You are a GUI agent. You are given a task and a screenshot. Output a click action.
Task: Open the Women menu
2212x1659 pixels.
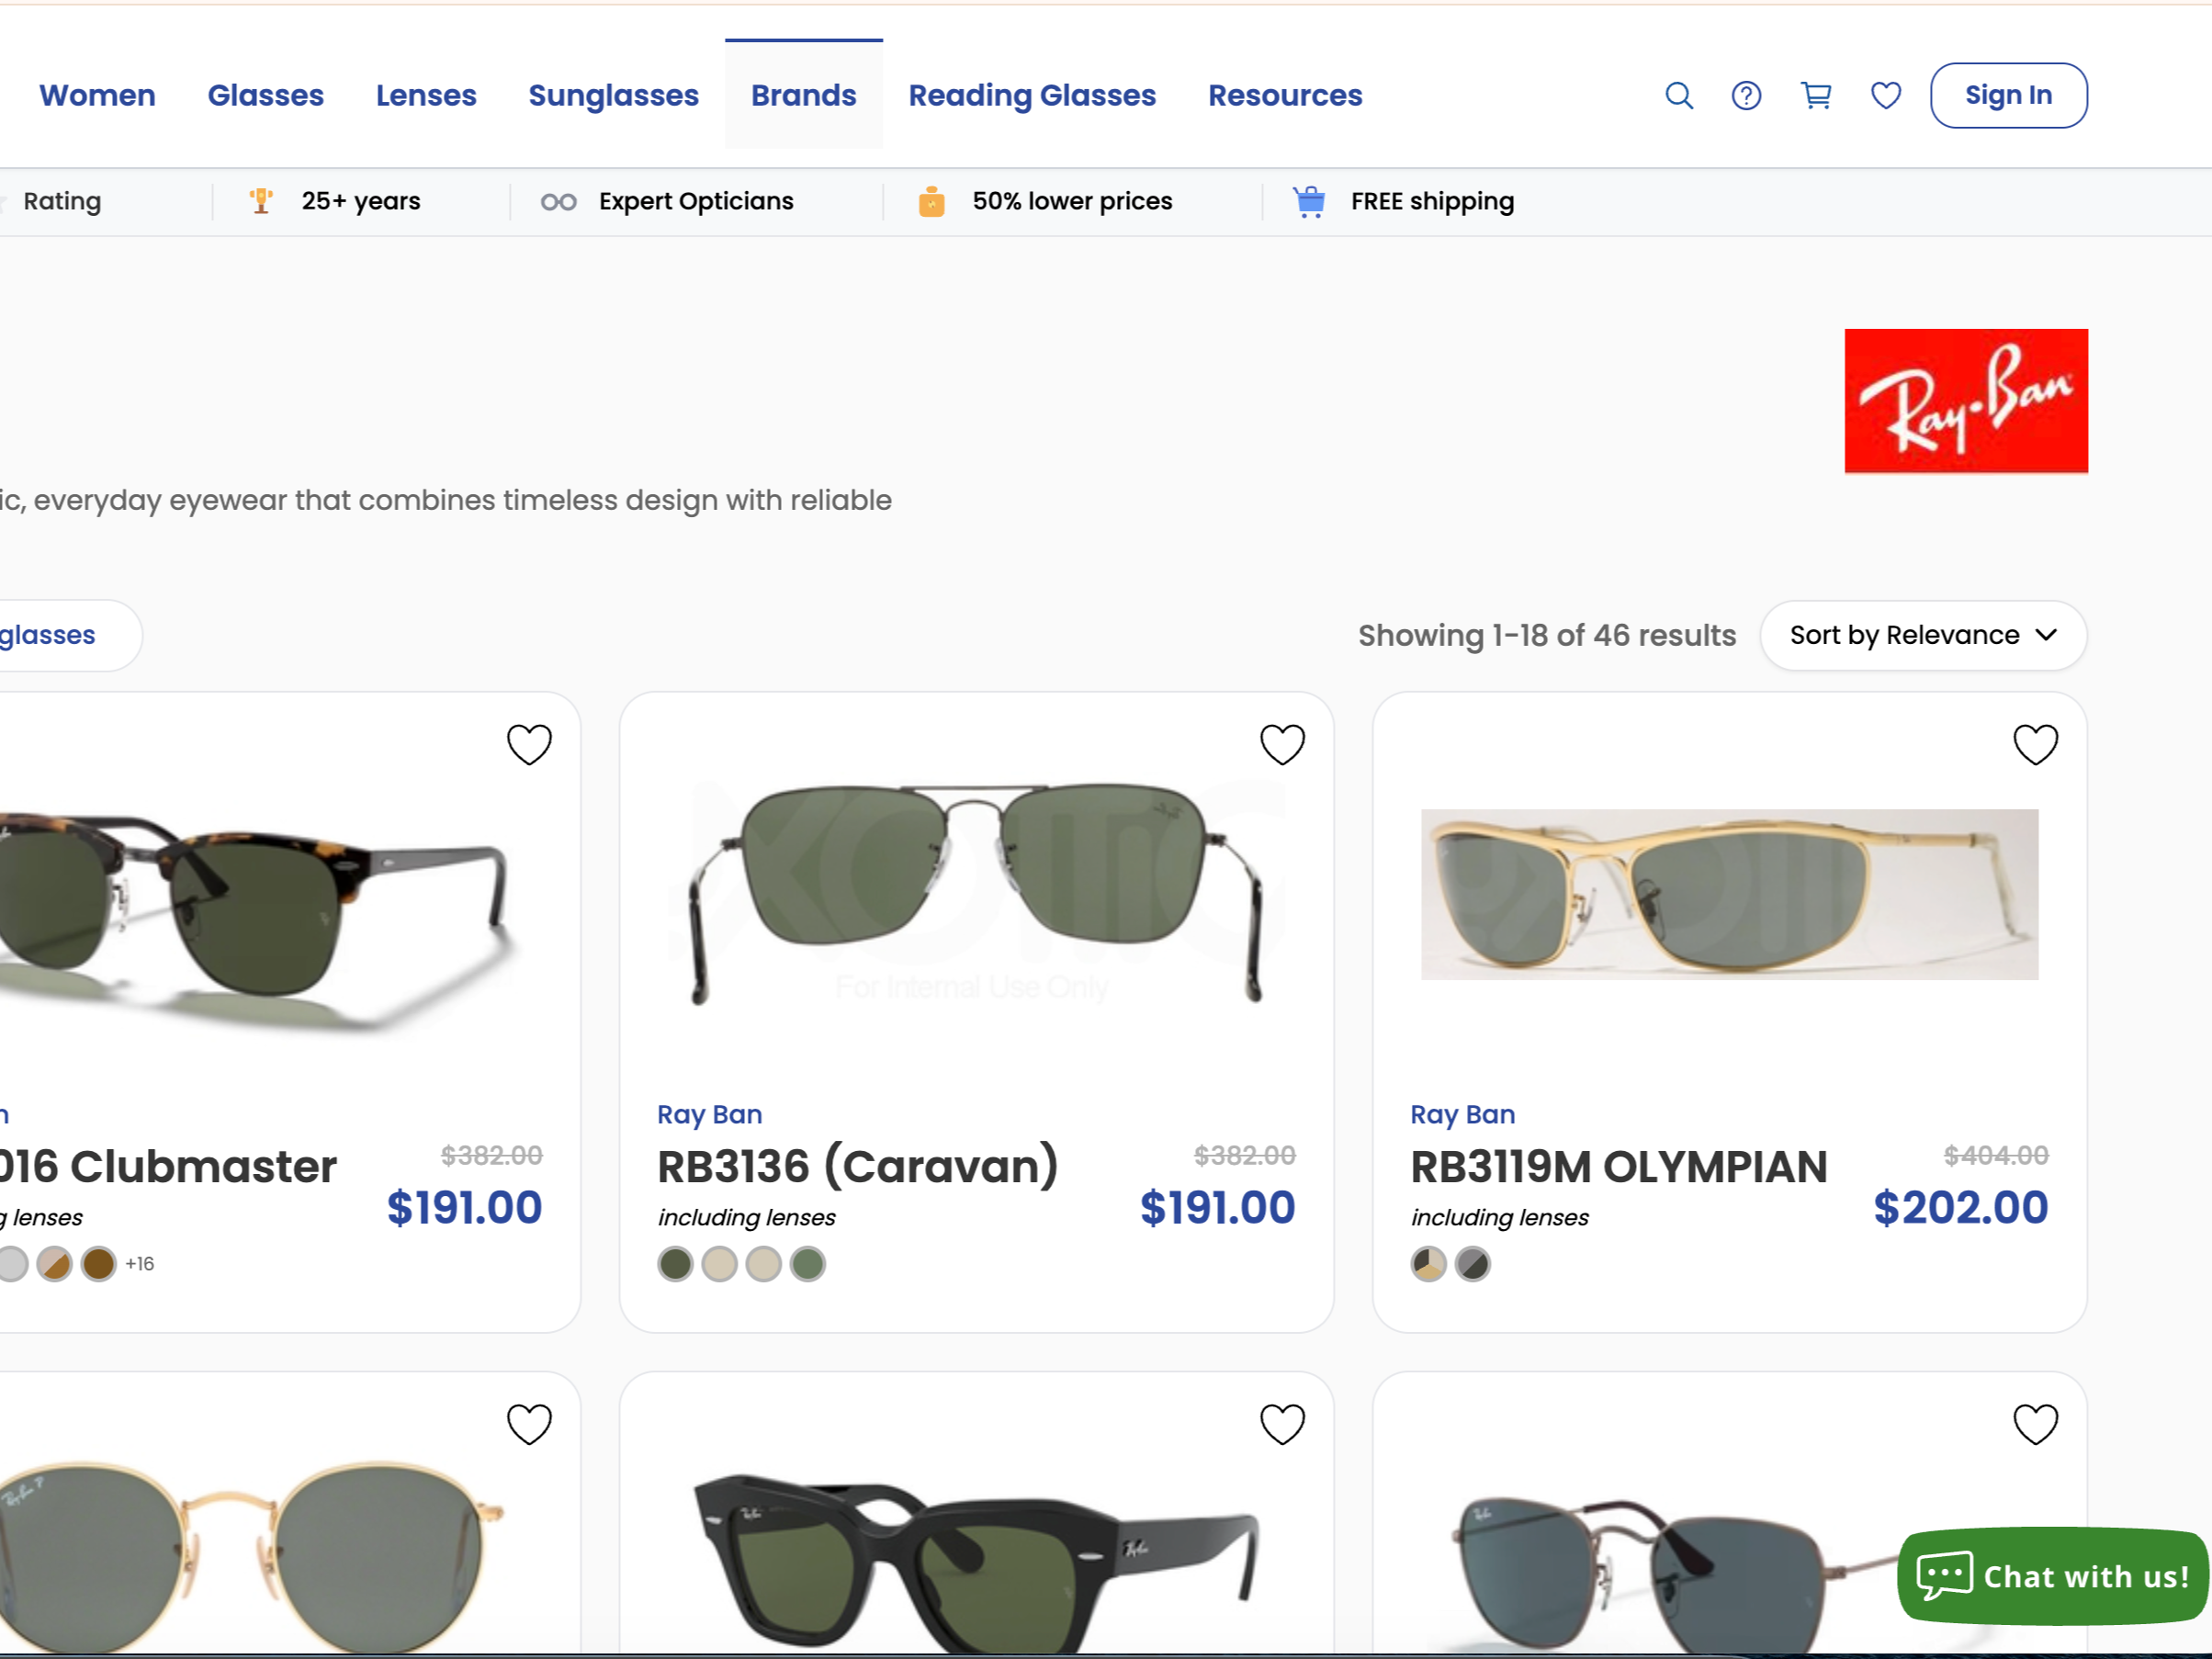click(97, 95)
